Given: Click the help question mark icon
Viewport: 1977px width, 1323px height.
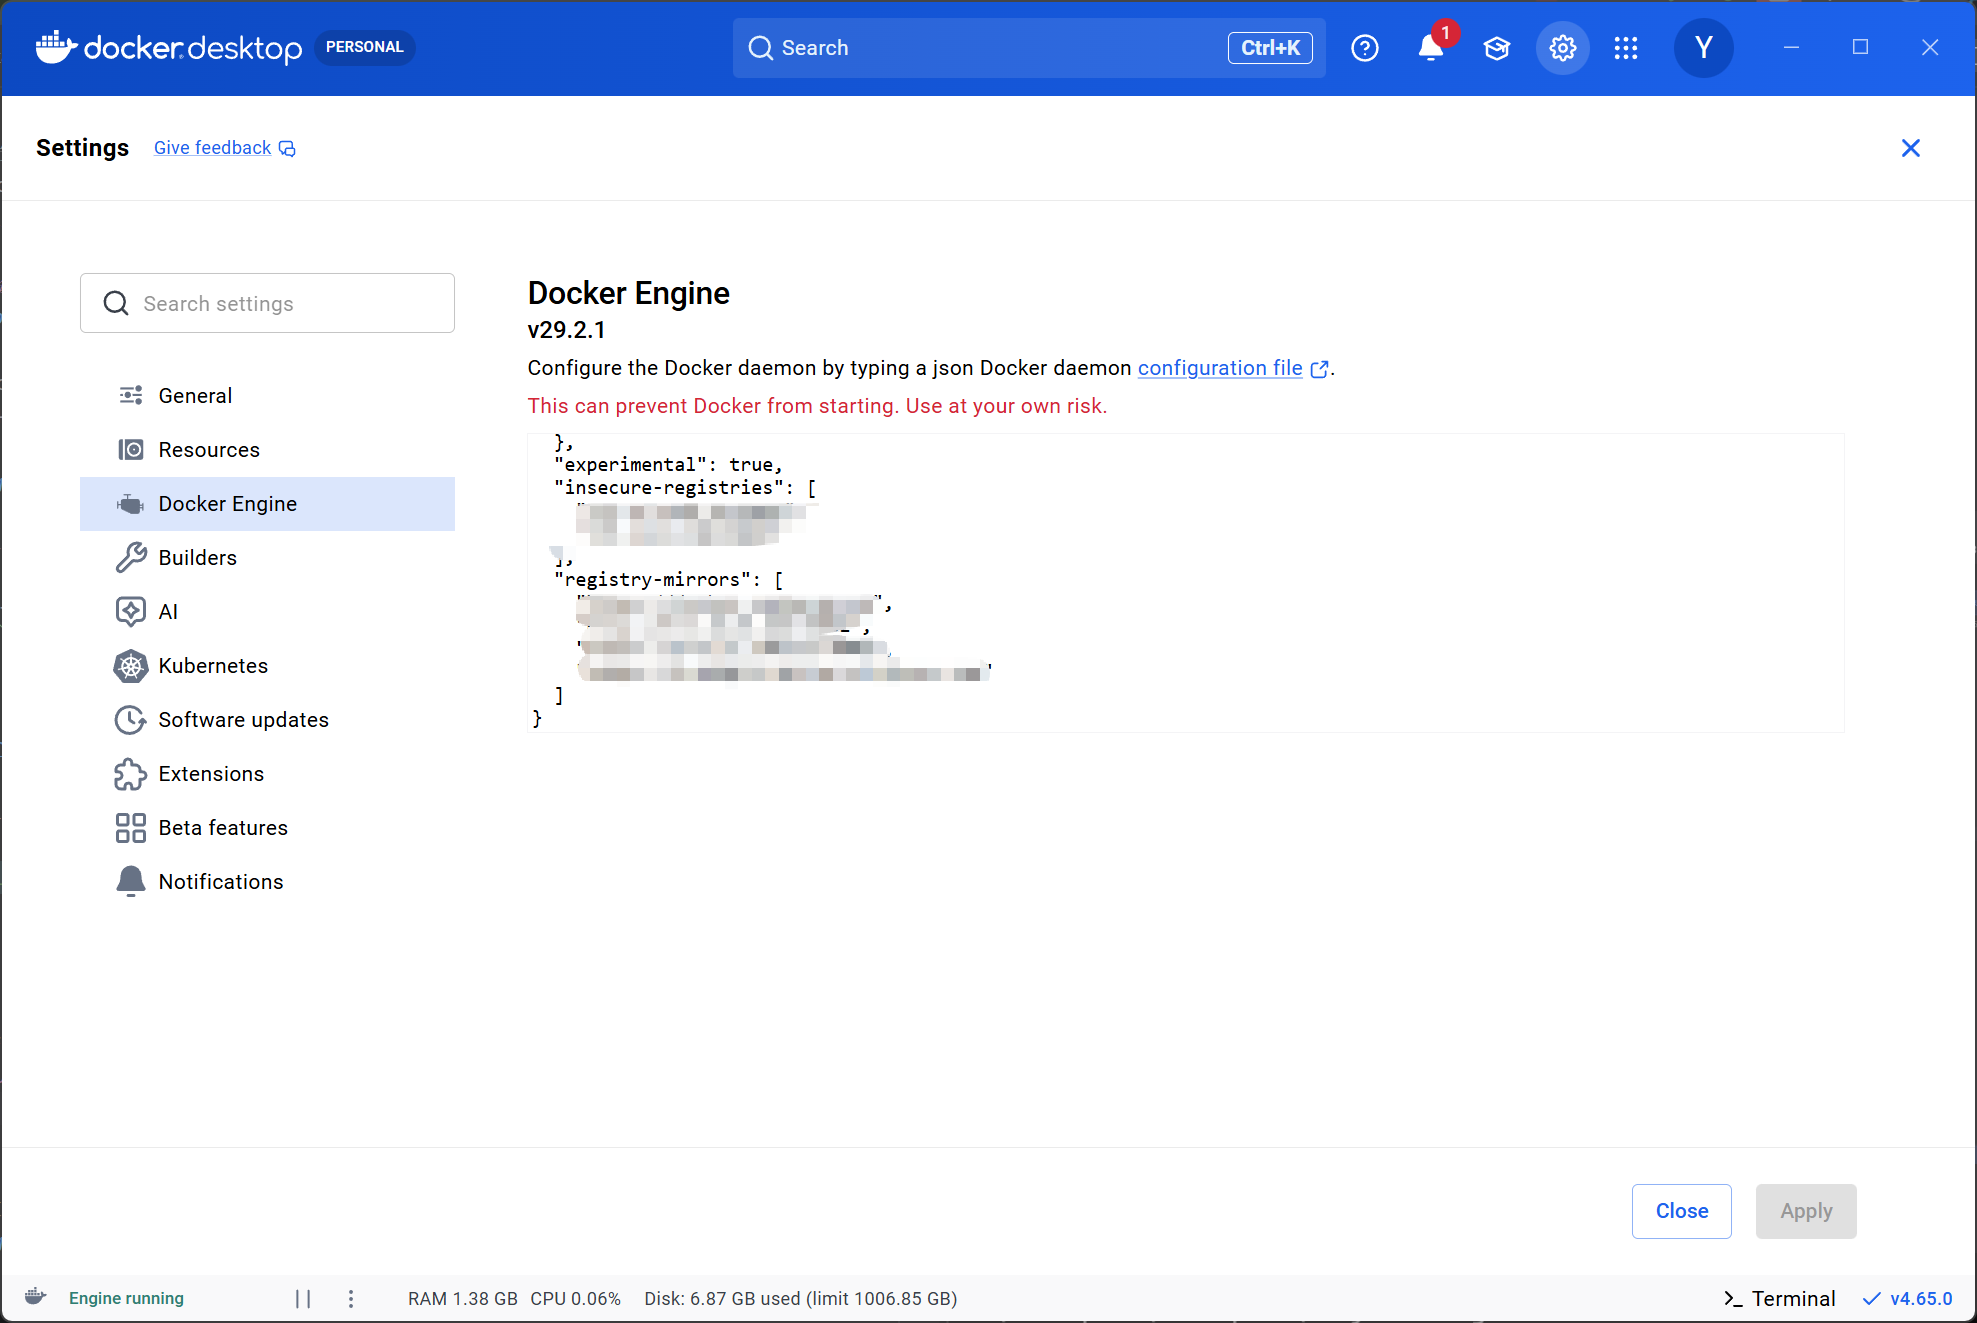Looking at the screenshot, I should [x=1364, y=48].
